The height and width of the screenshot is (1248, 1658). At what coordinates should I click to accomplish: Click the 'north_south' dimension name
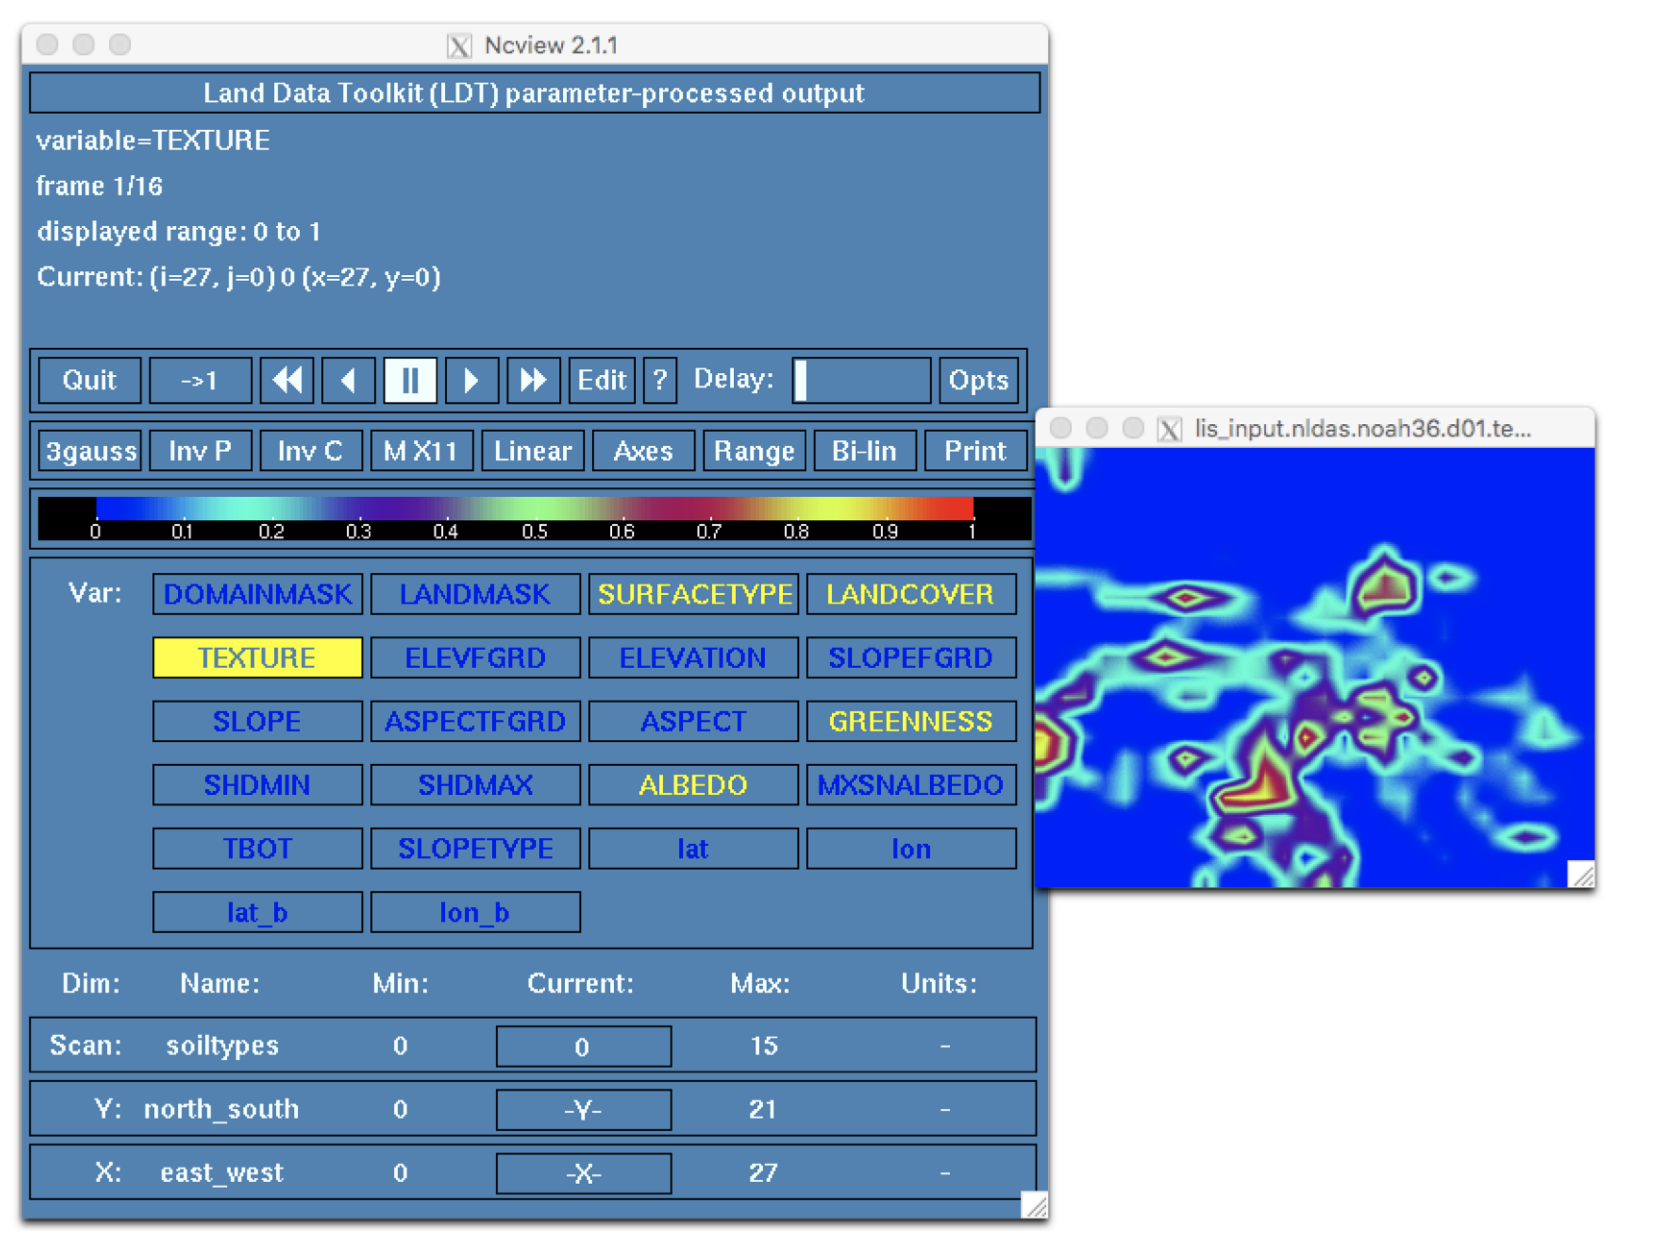pos(221,1109)
